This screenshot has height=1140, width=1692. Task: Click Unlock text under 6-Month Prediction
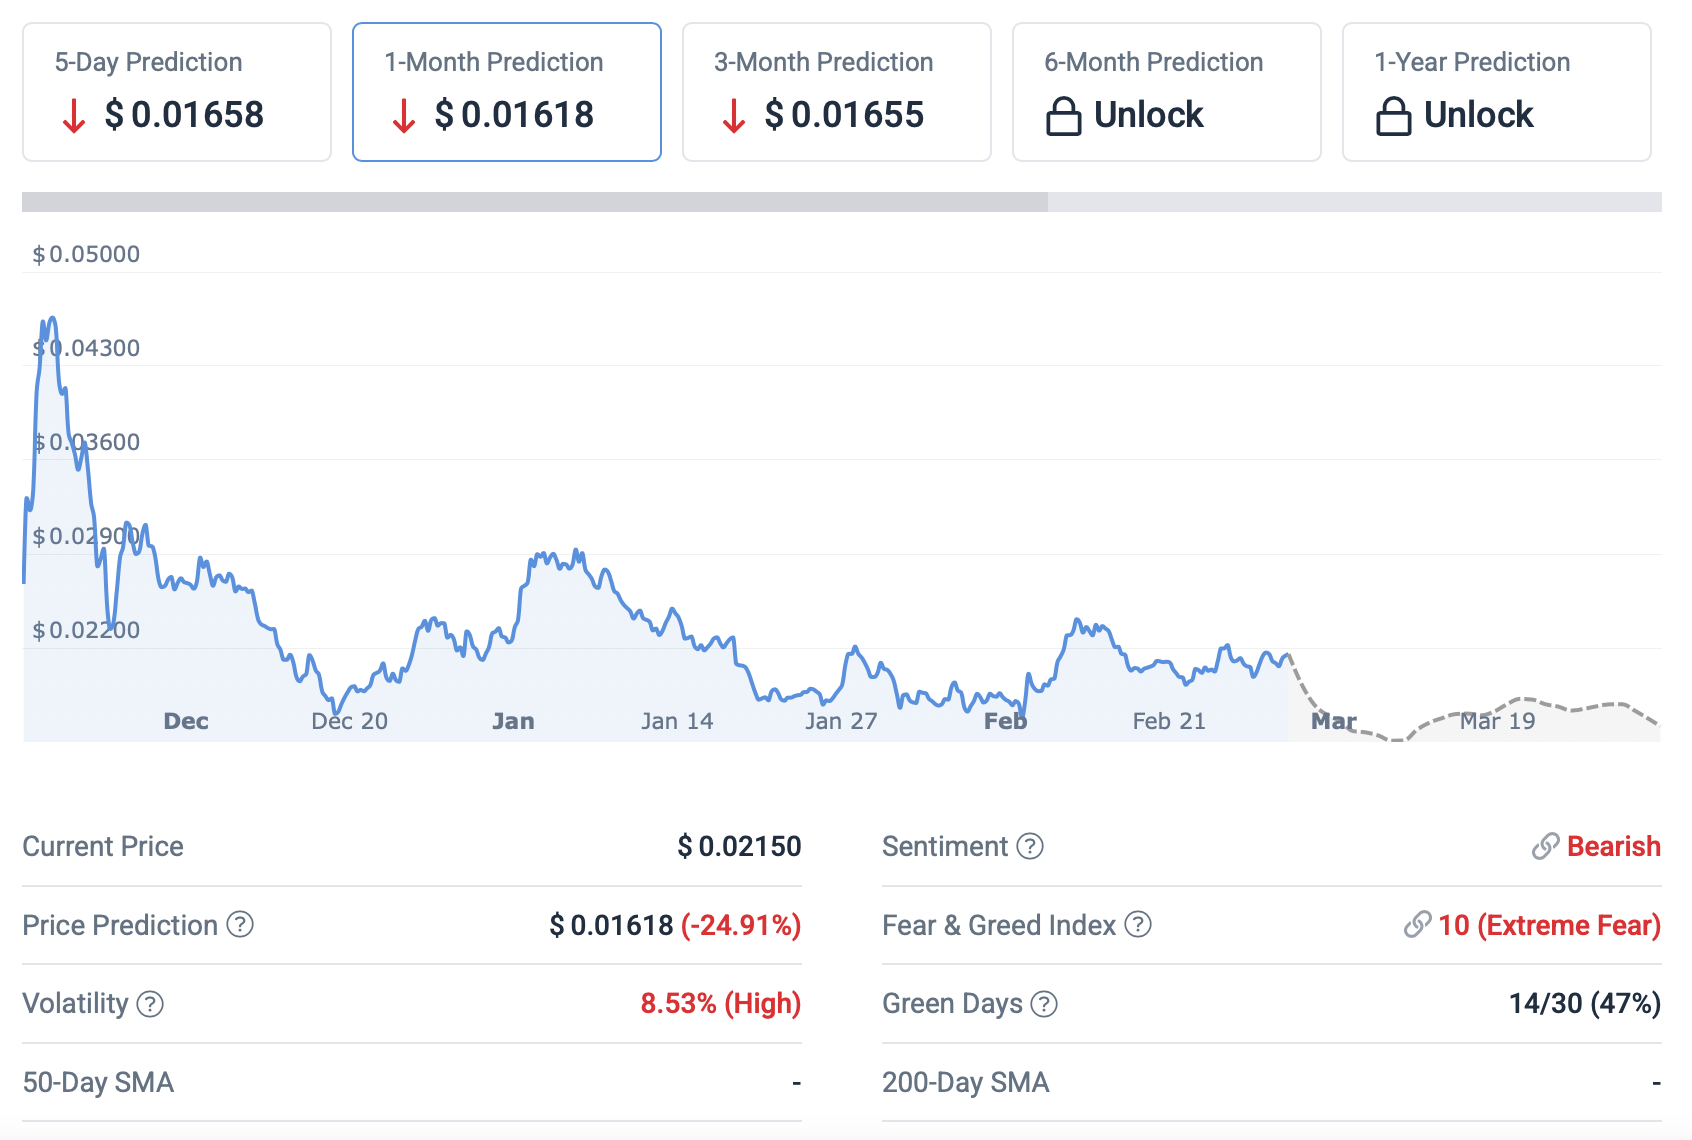1148,115
